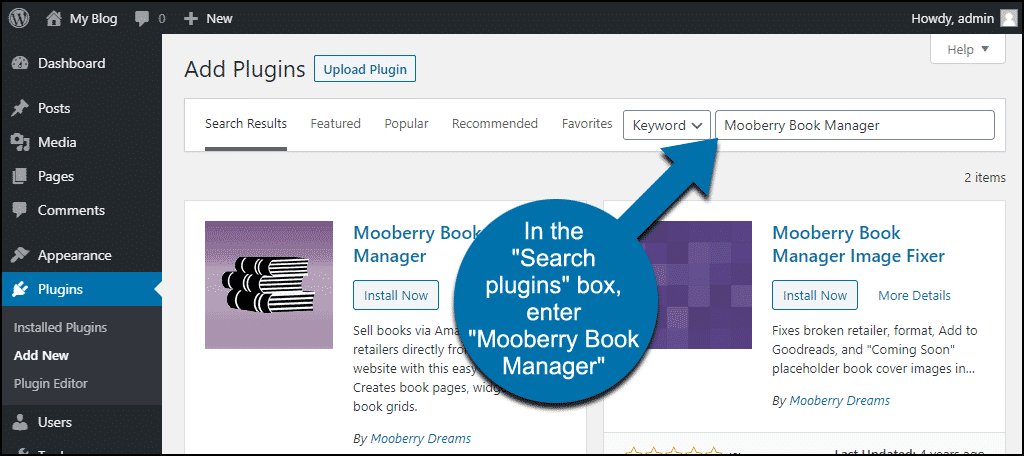Install Now the Mooberry Book Manager plugin
Viewport: 1024px width, 456px height.
396,295
